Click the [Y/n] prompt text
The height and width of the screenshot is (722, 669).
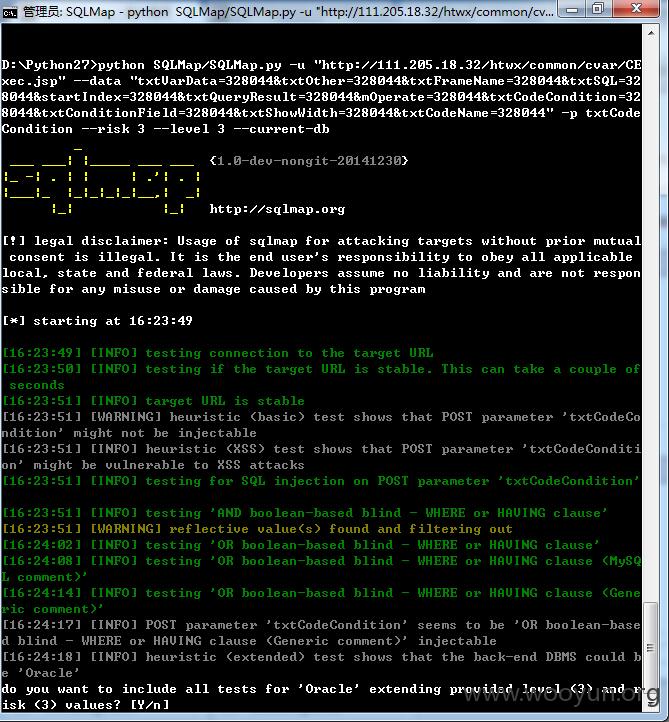pos(150,705)
